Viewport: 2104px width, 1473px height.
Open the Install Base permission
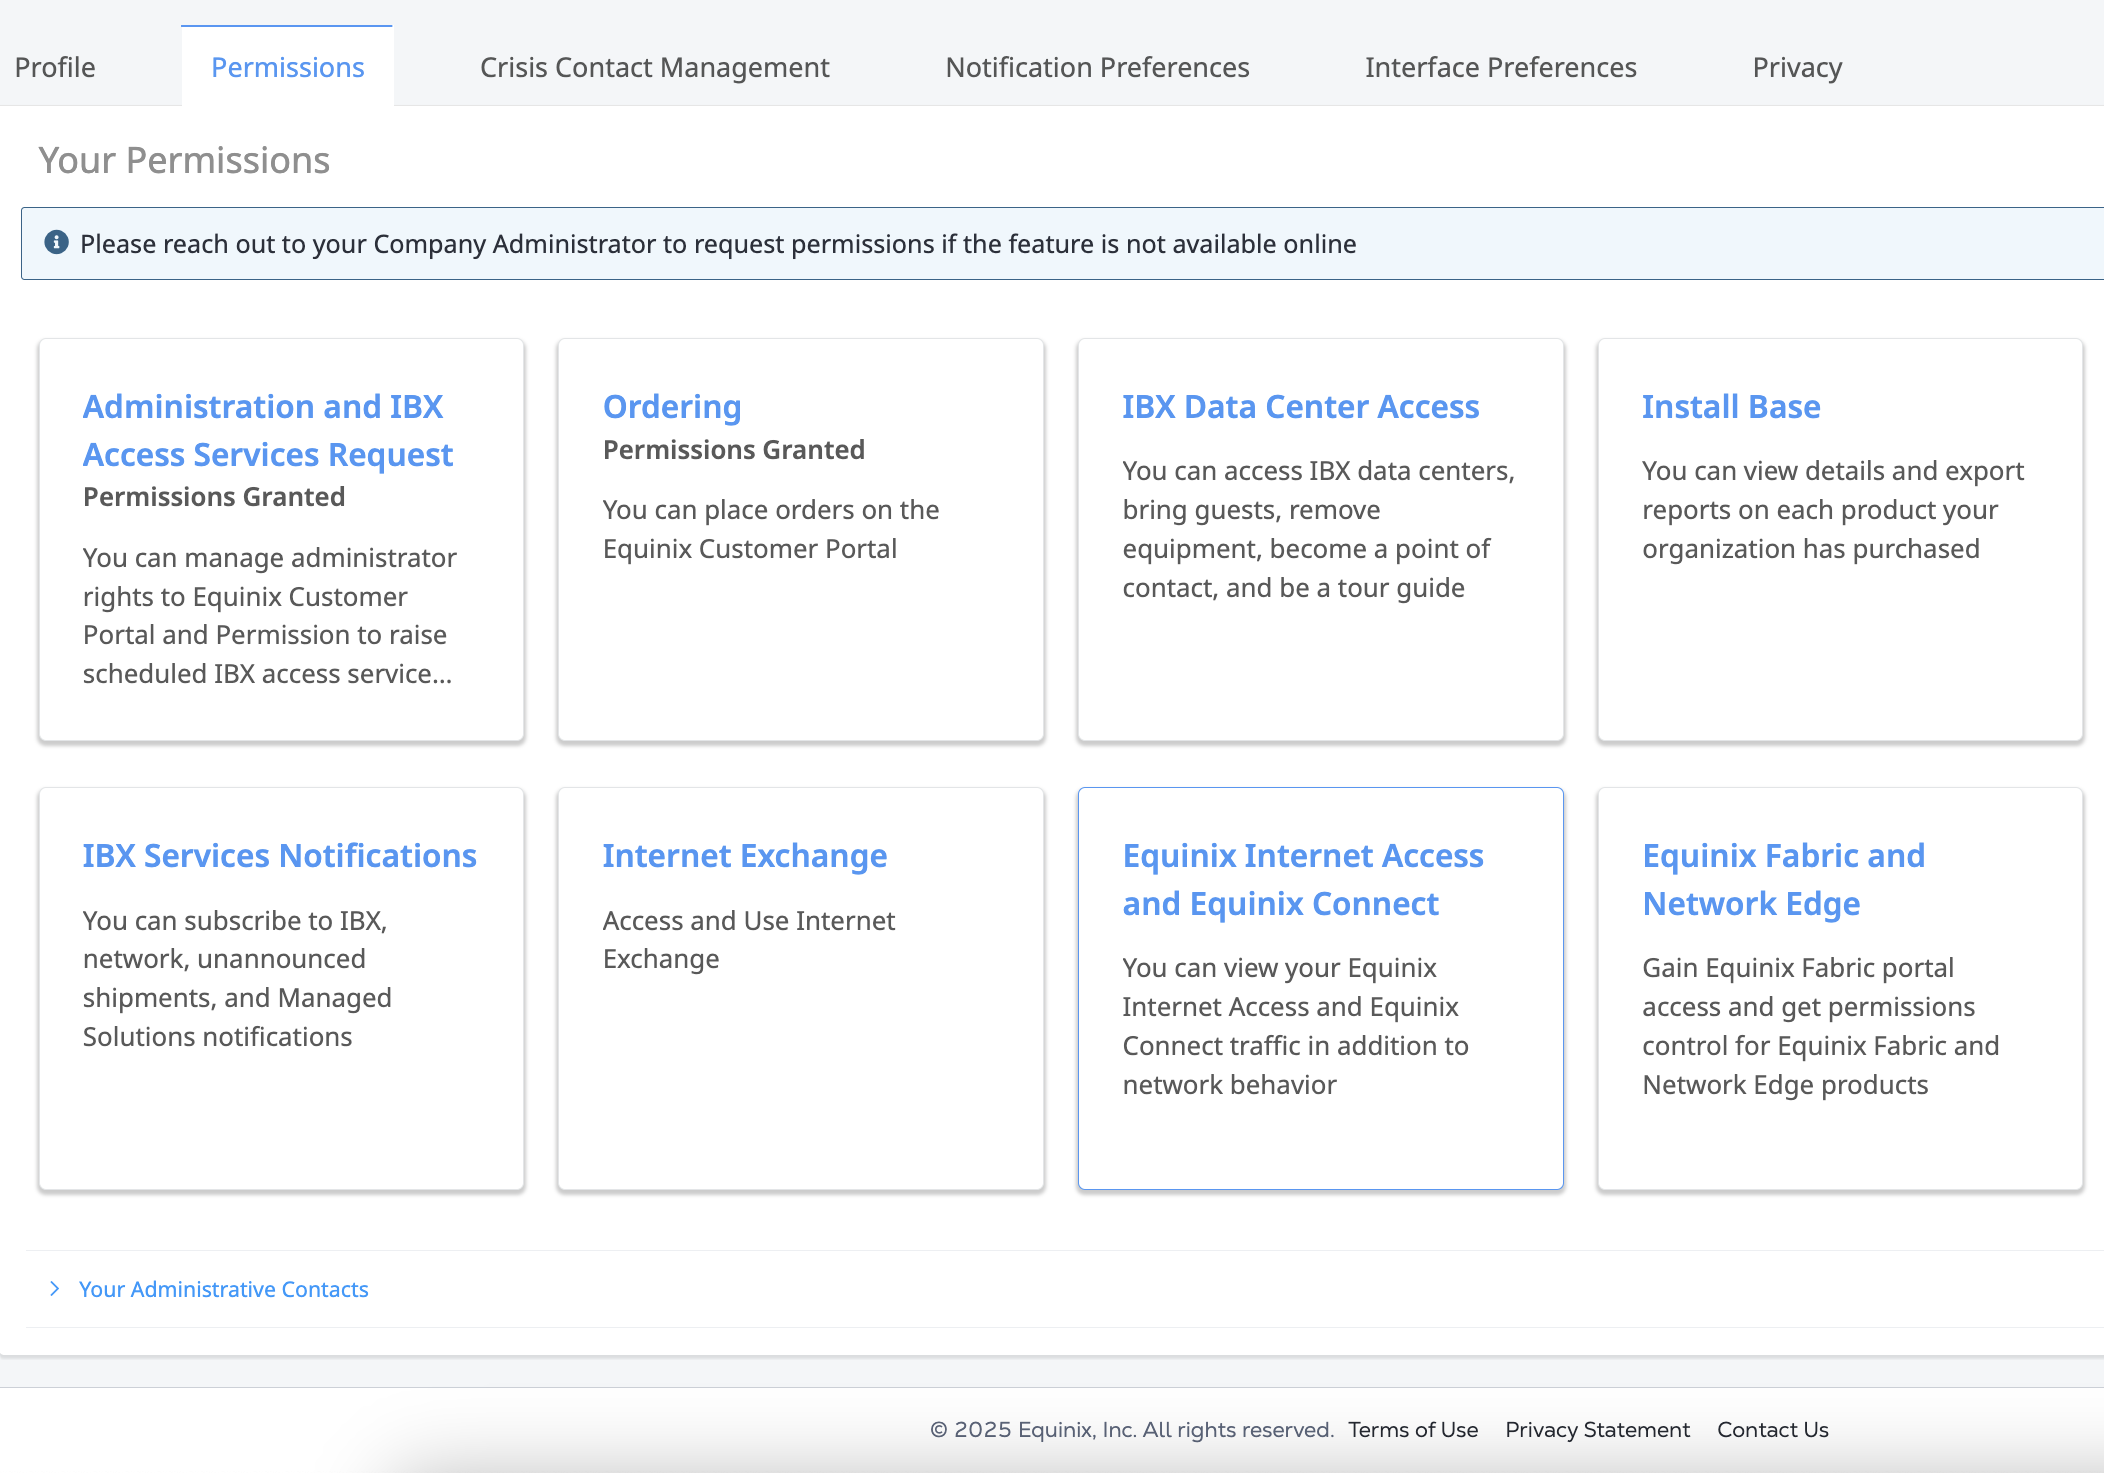point(1731,406)
